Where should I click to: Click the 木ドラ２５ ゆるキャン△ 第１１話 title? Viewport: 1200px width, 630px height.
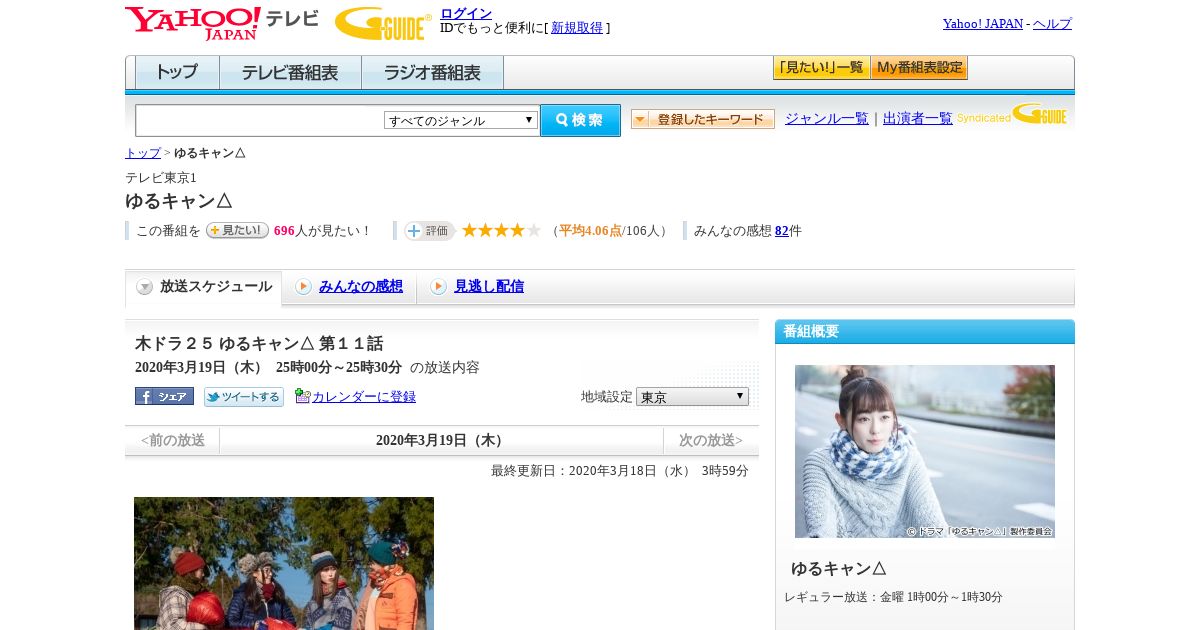(259, 343)
